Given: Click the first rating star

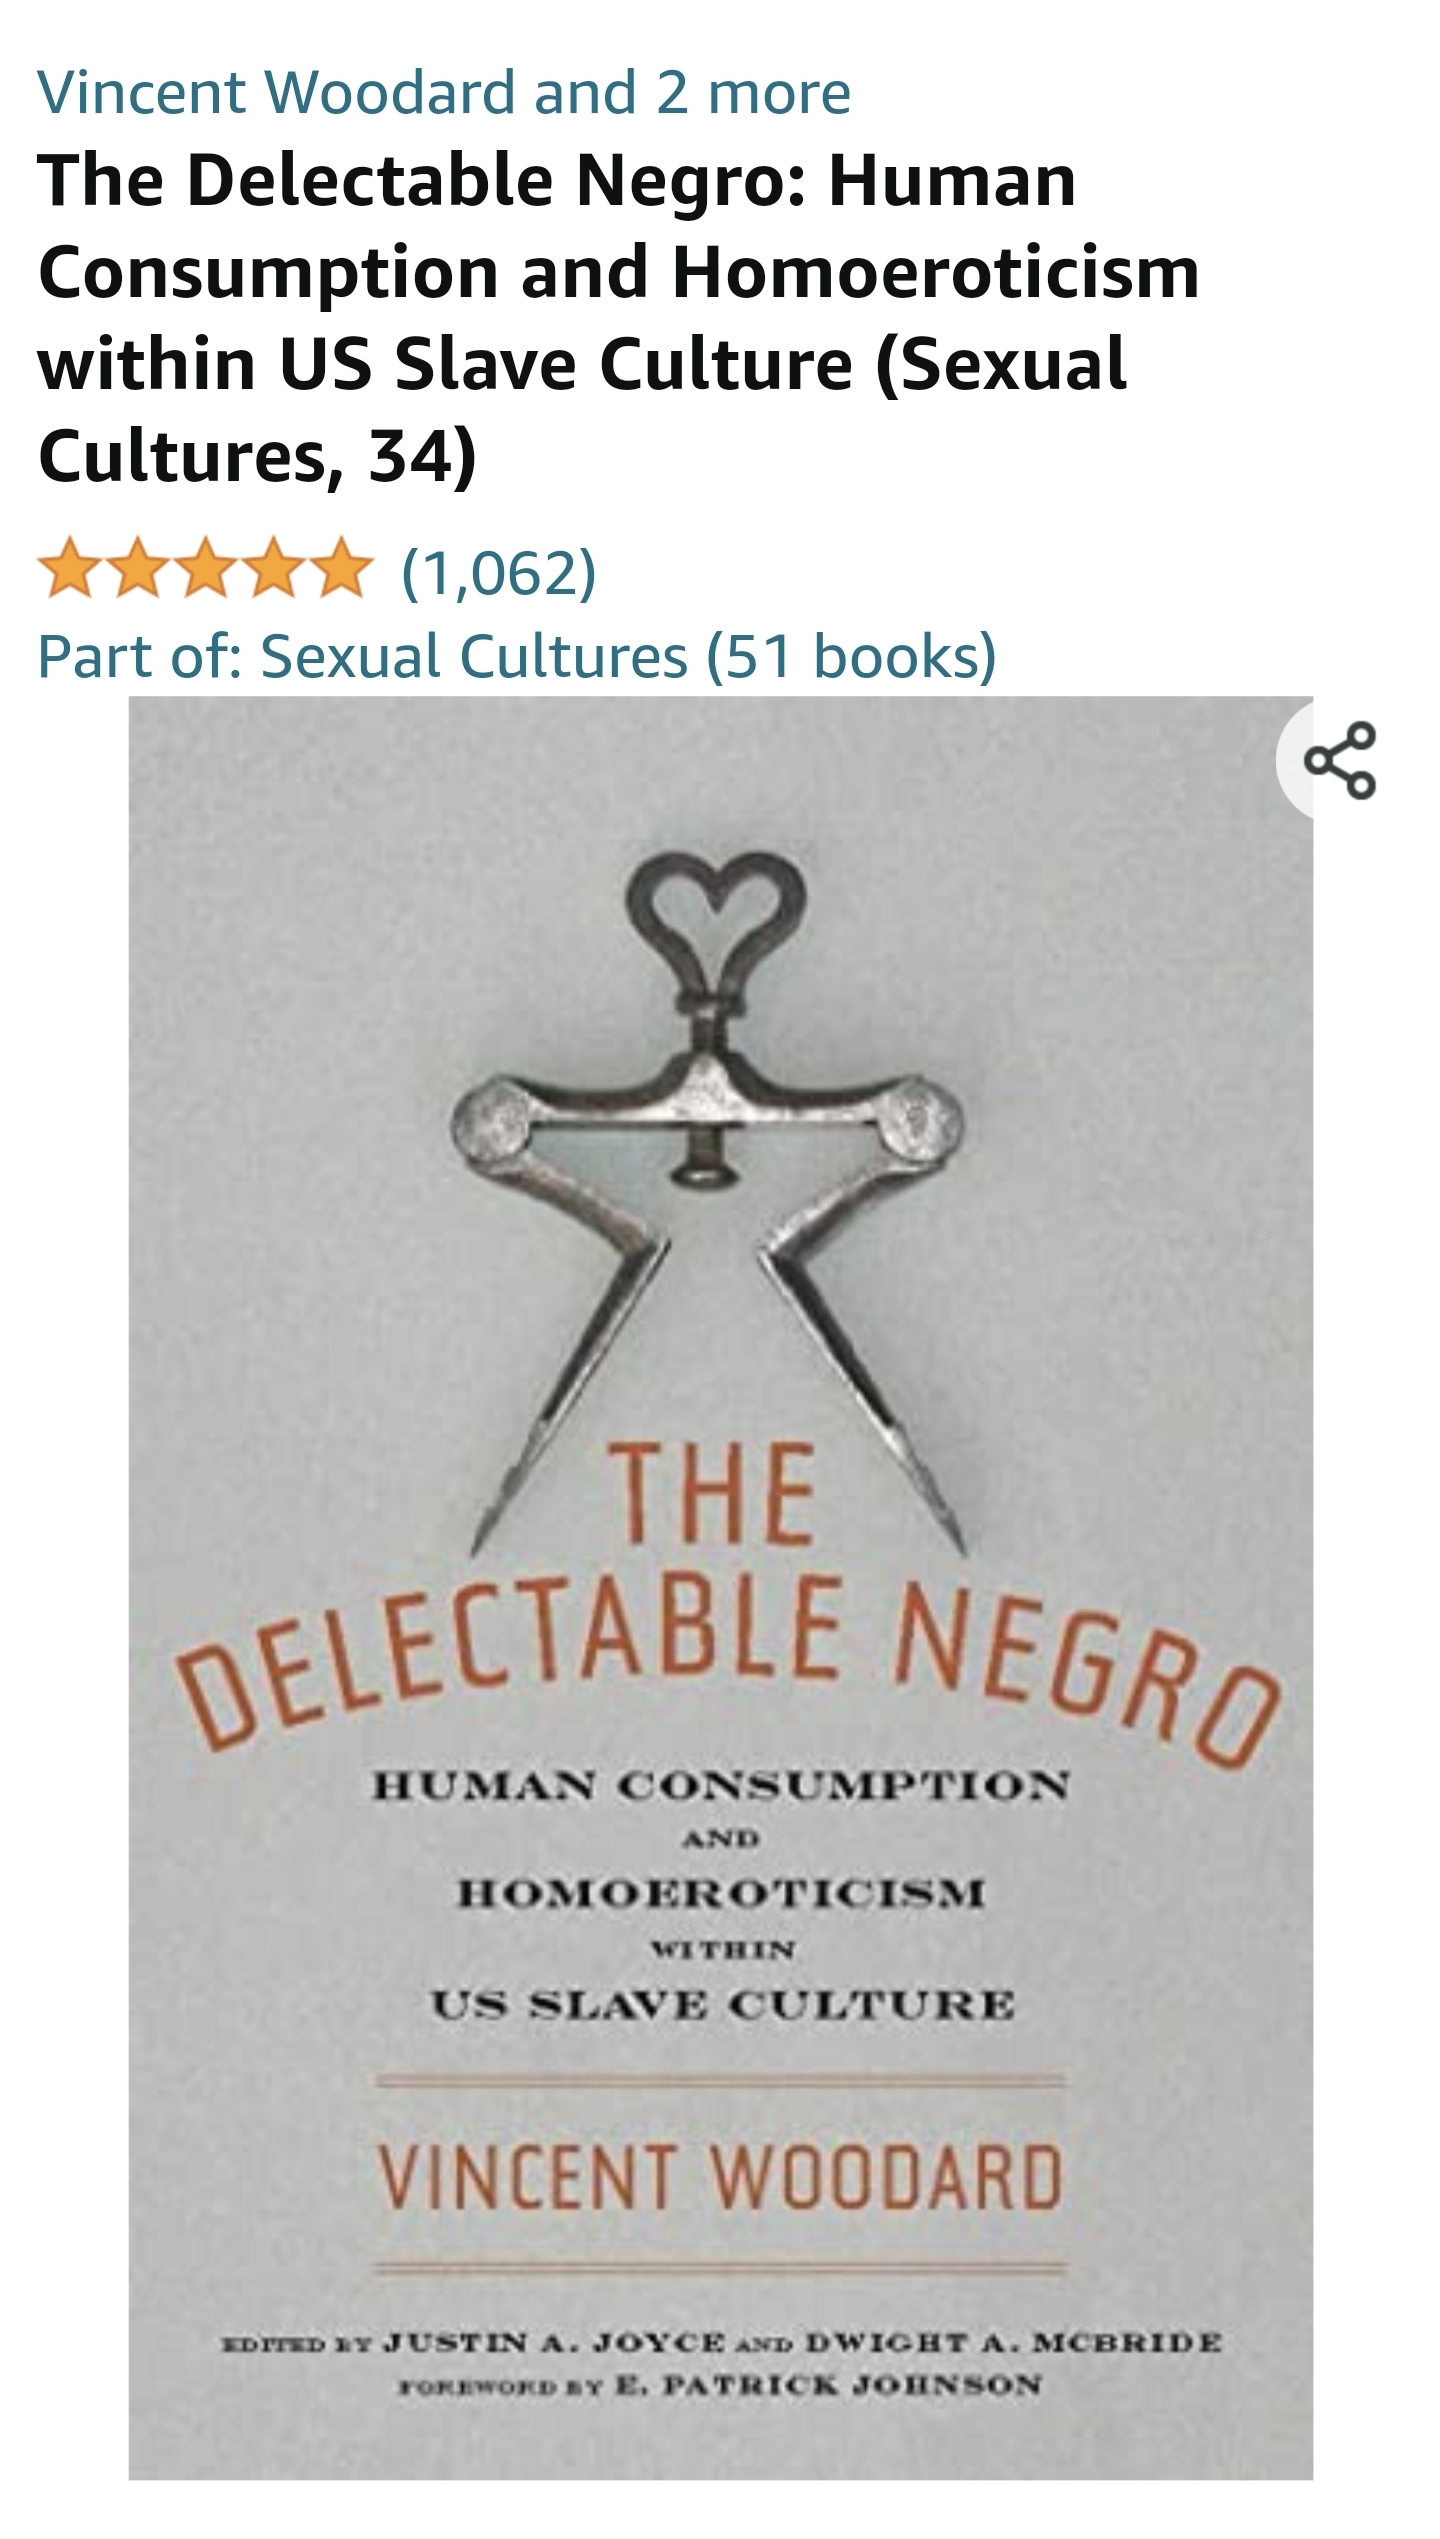Looking at the screenshot, I should tap(70, 568).
